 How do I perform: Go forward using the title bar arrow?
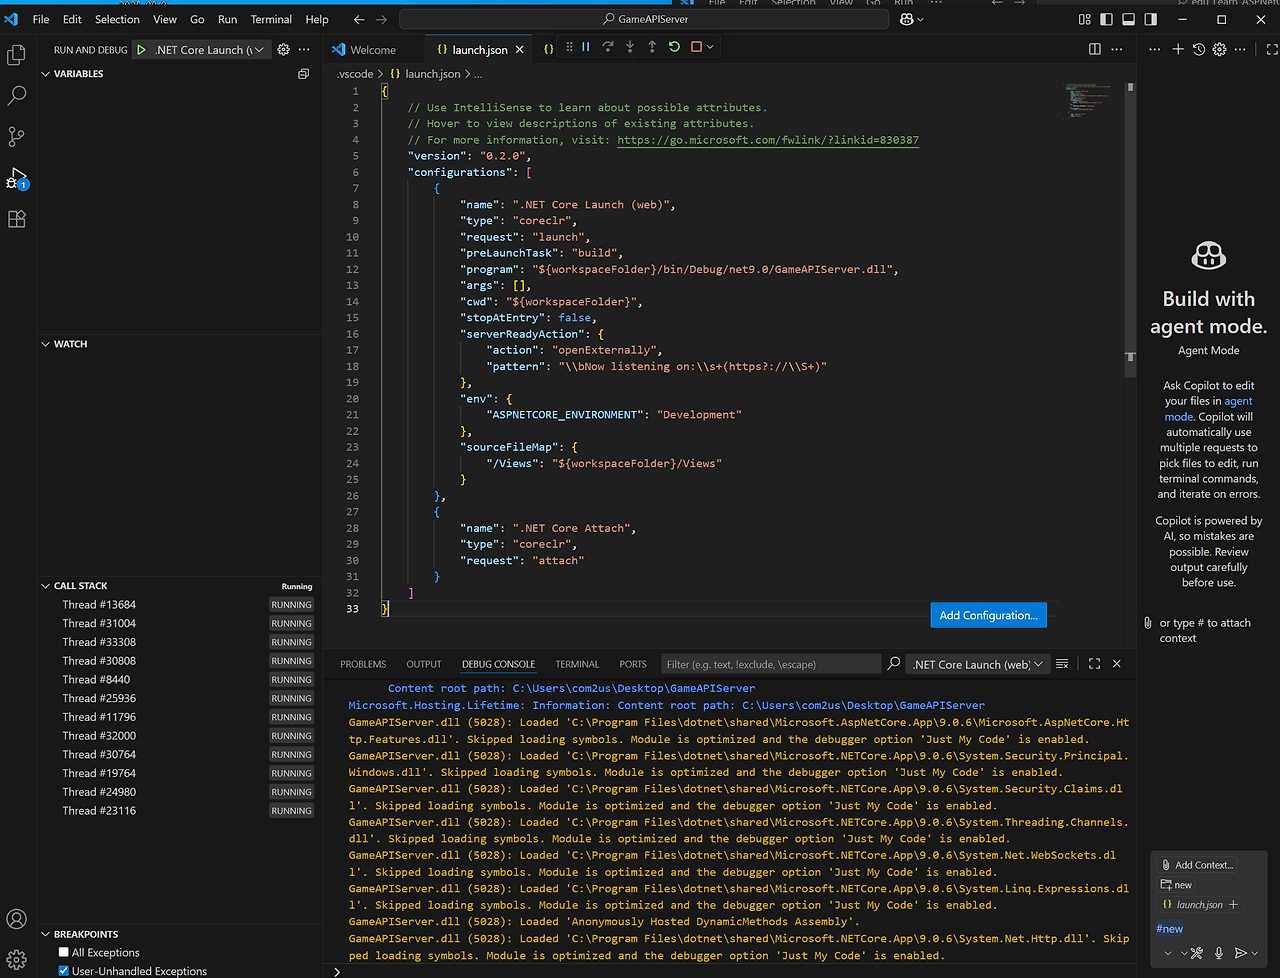pos(381,19)
